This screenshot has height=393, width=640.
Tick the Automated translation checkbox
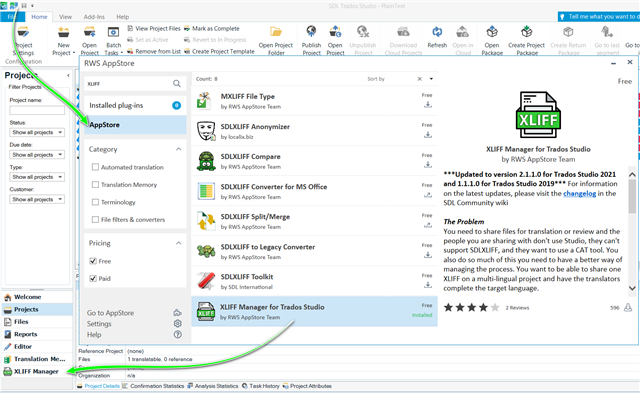tap(95, 167)
